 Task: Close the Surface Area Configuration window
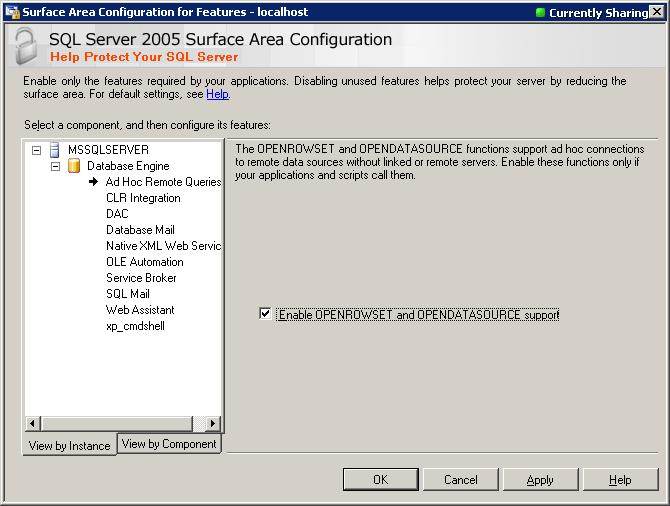tap(657, 12)
